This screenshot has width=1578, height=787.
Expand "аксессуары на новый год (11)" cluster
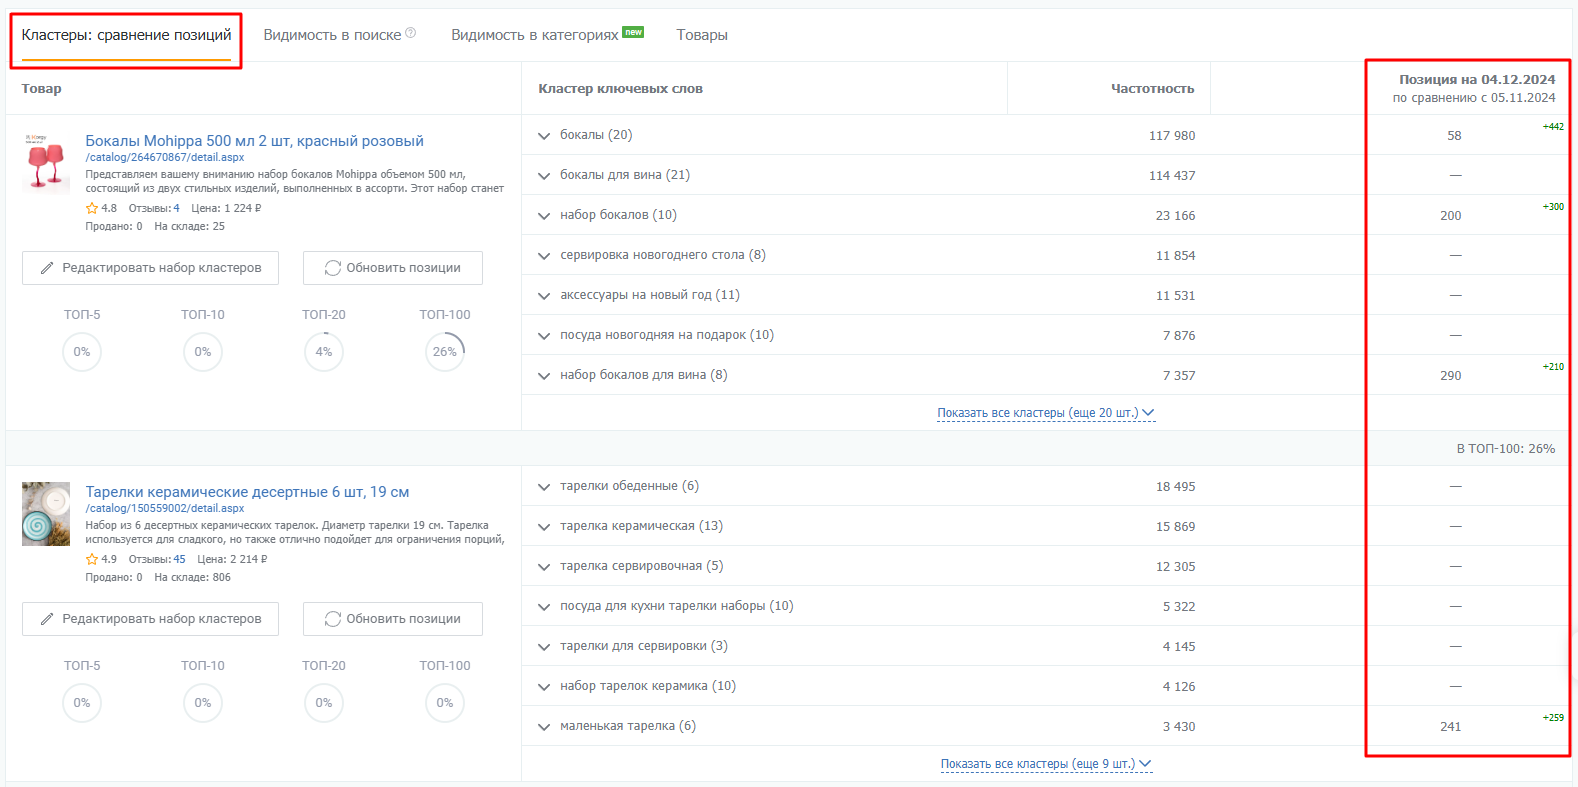pyautogui.click(x=544, y=296)
